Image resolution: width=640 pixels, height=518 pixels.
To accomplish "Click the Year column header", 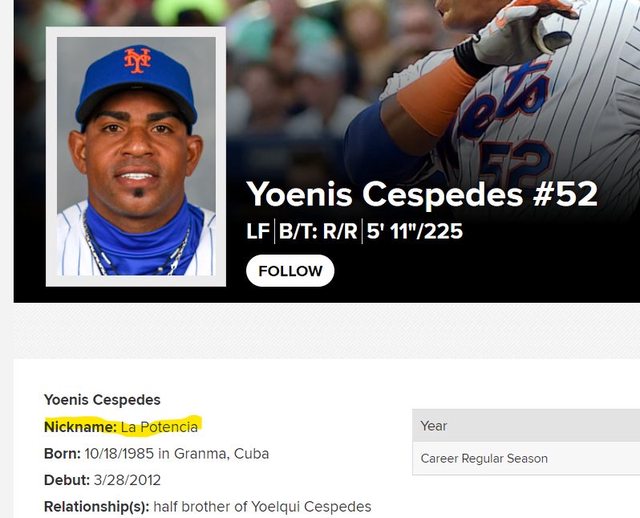I will [x=434, y=426].
